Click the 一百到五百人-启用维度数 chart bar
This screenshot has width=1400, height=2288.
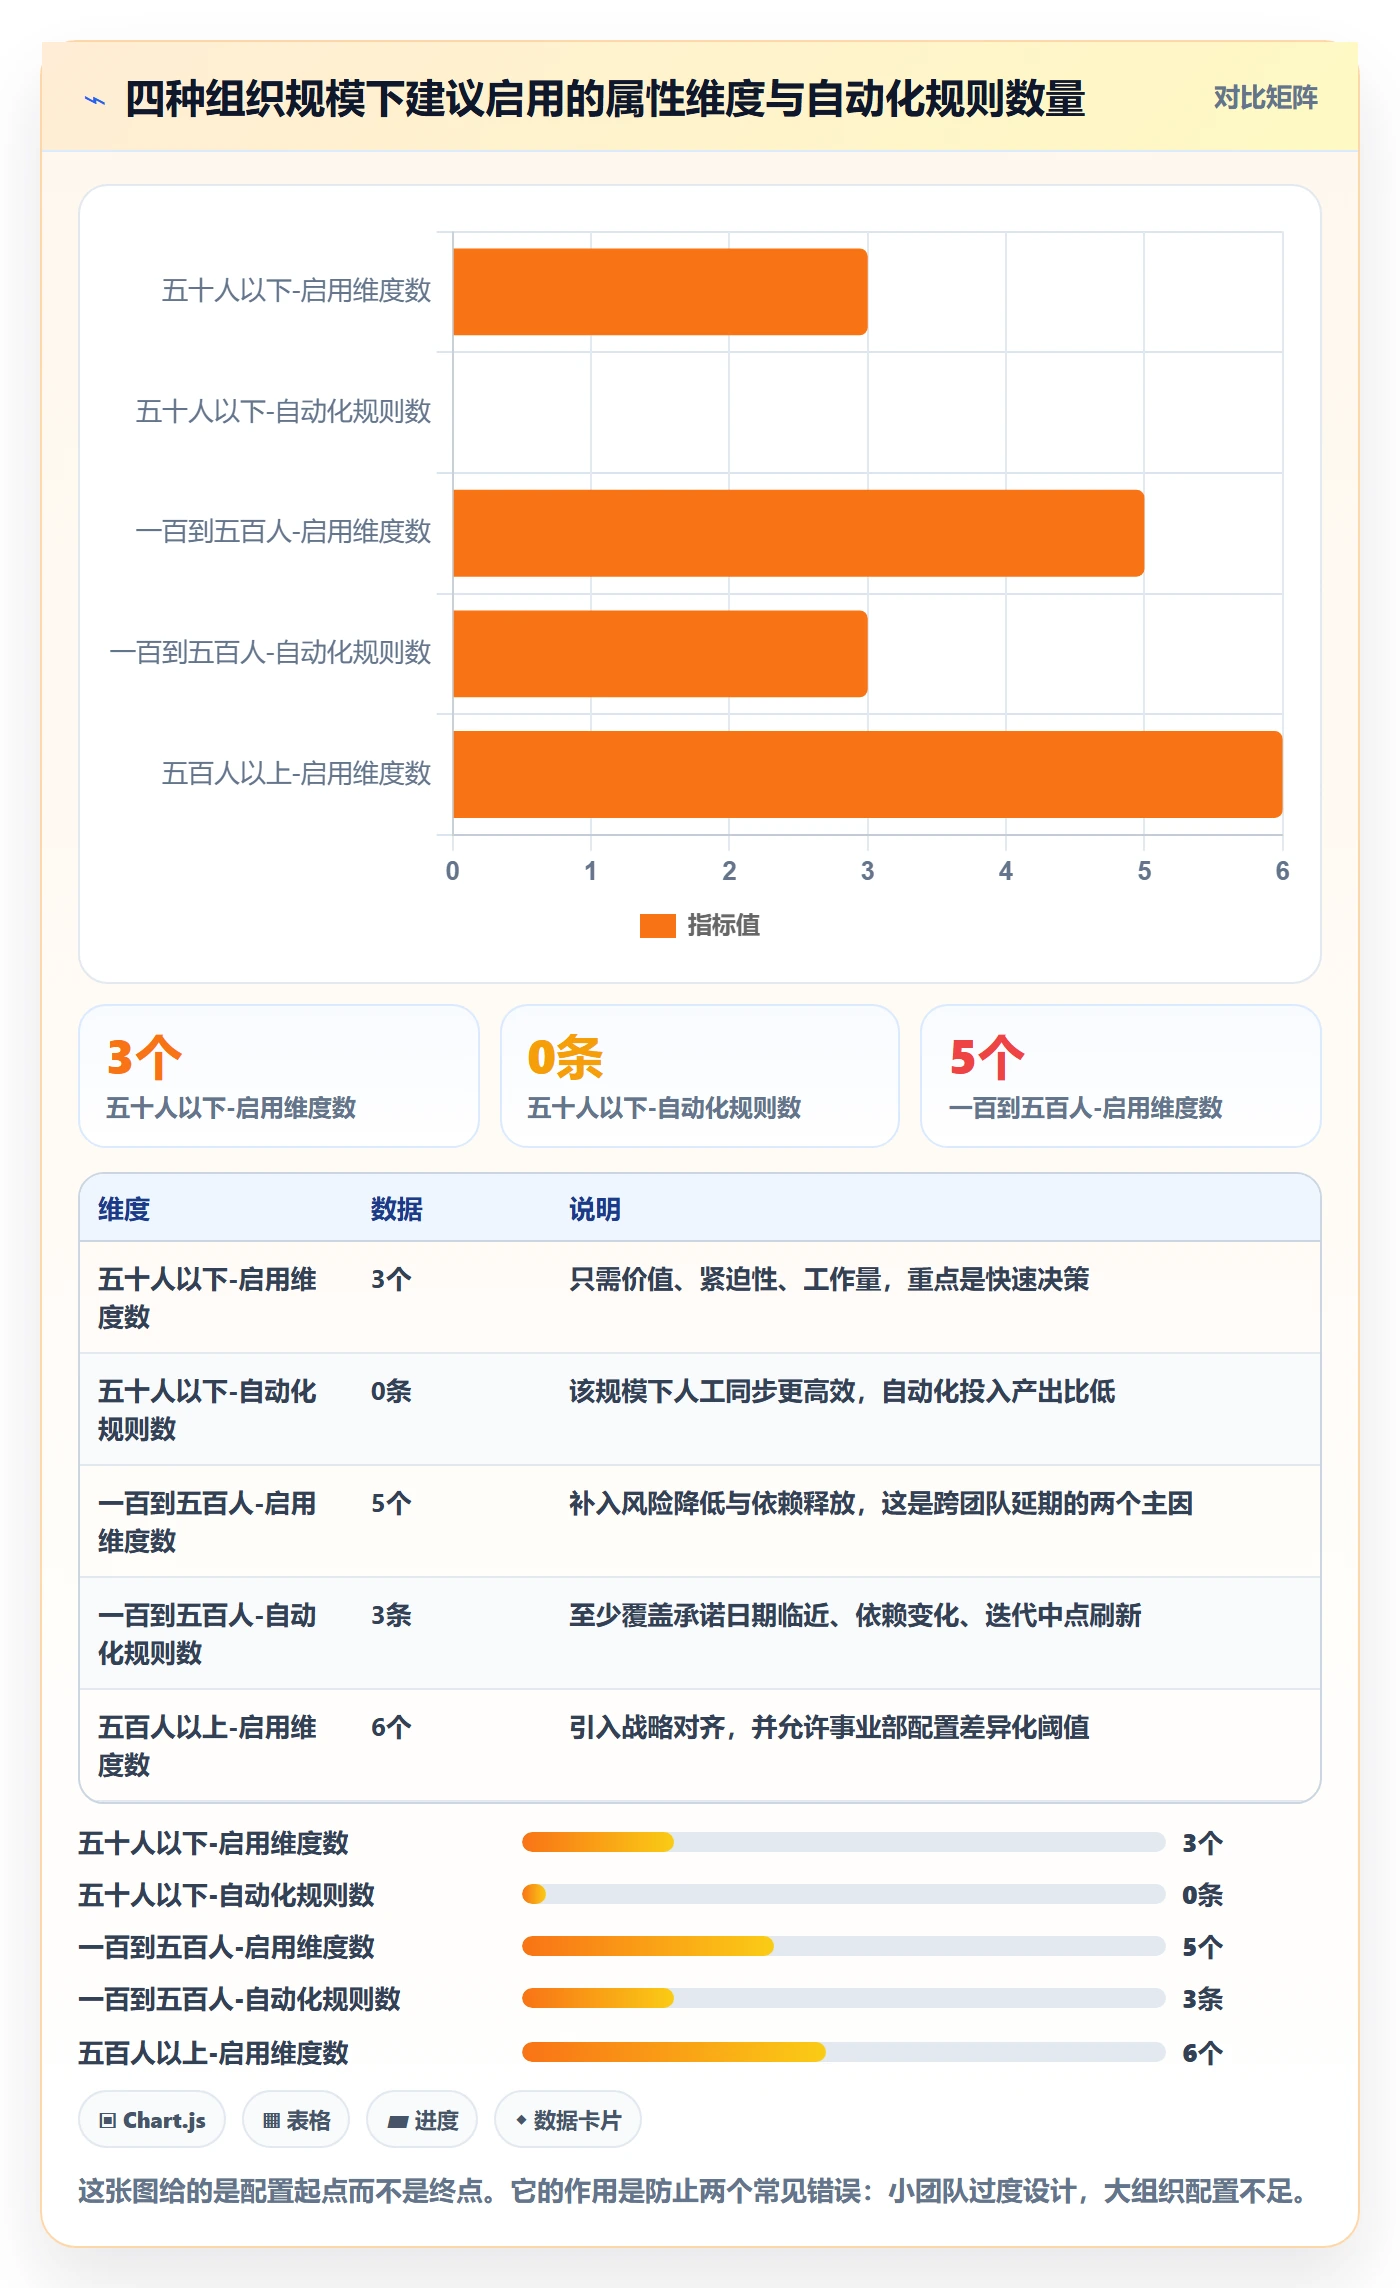click(798, 533)
